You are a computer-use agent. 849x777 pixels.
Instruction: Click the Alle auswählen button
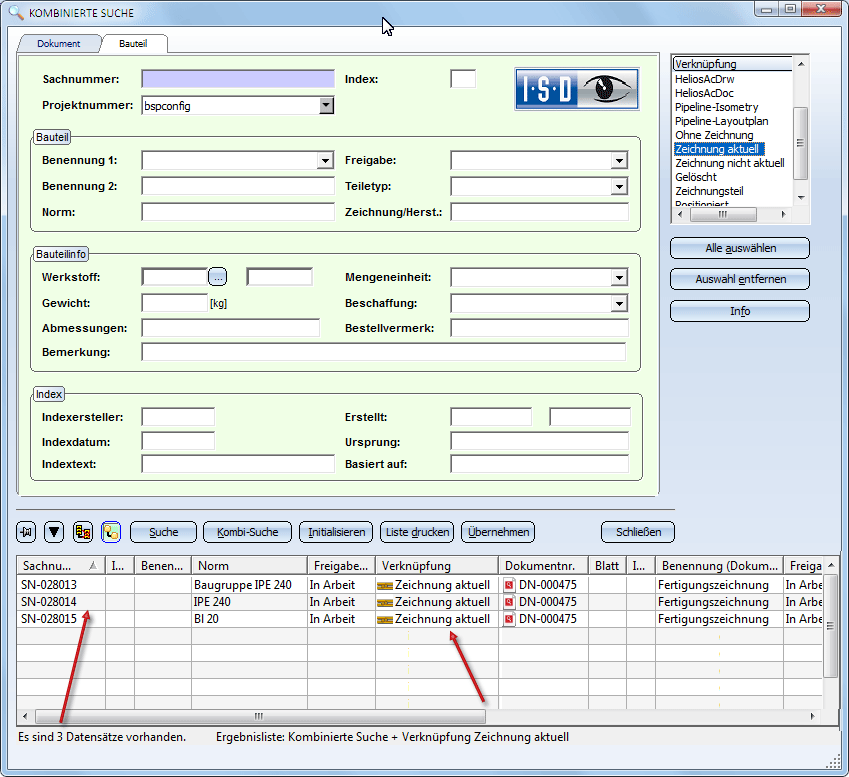pyautogui.click(x=739, y=248)
